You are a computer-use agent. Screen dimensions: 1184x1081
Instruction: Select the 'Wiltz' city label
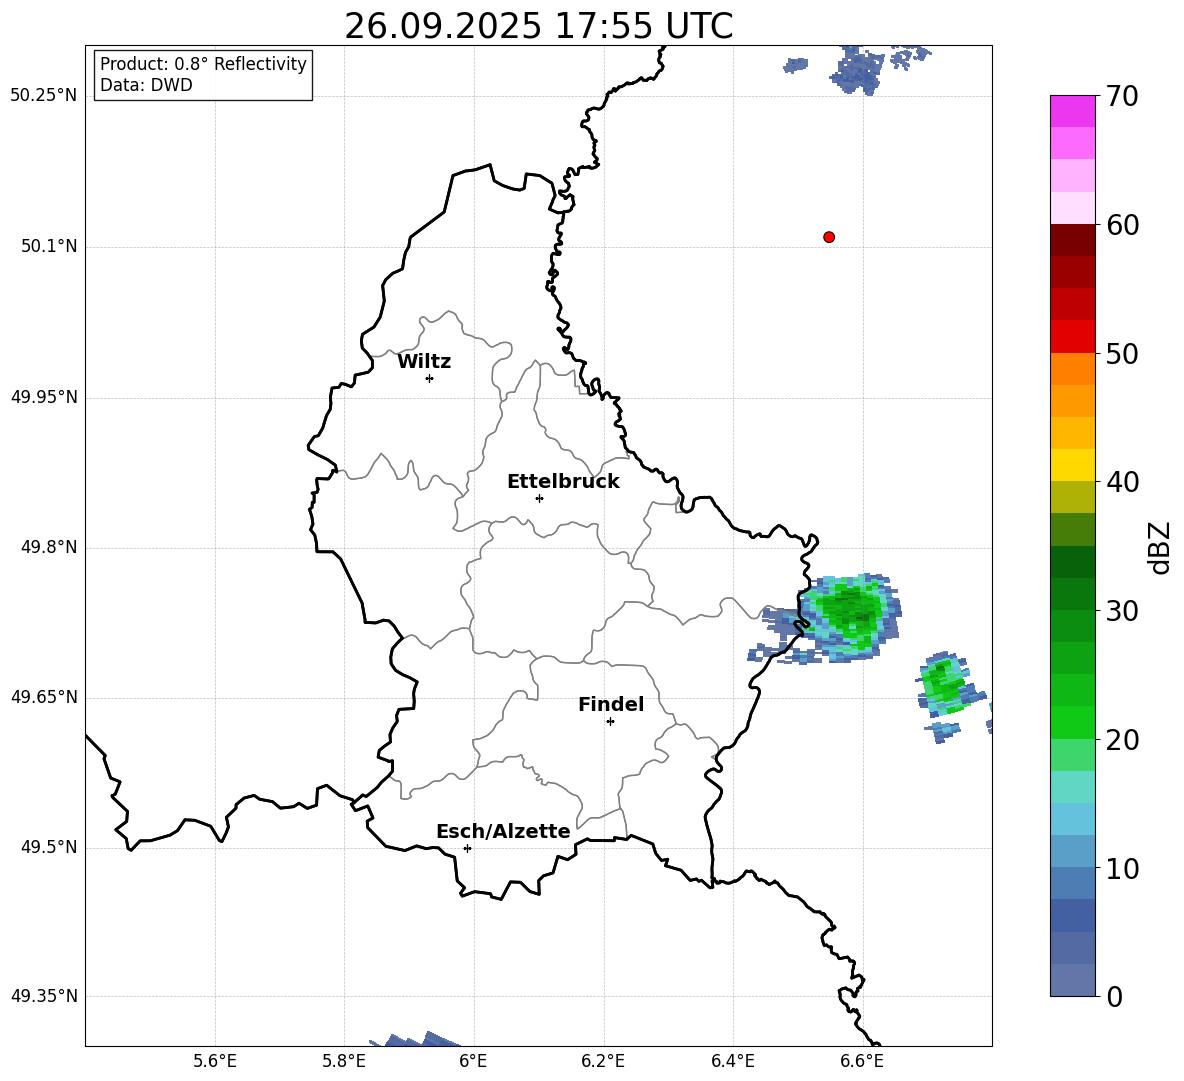pos(424,362)
